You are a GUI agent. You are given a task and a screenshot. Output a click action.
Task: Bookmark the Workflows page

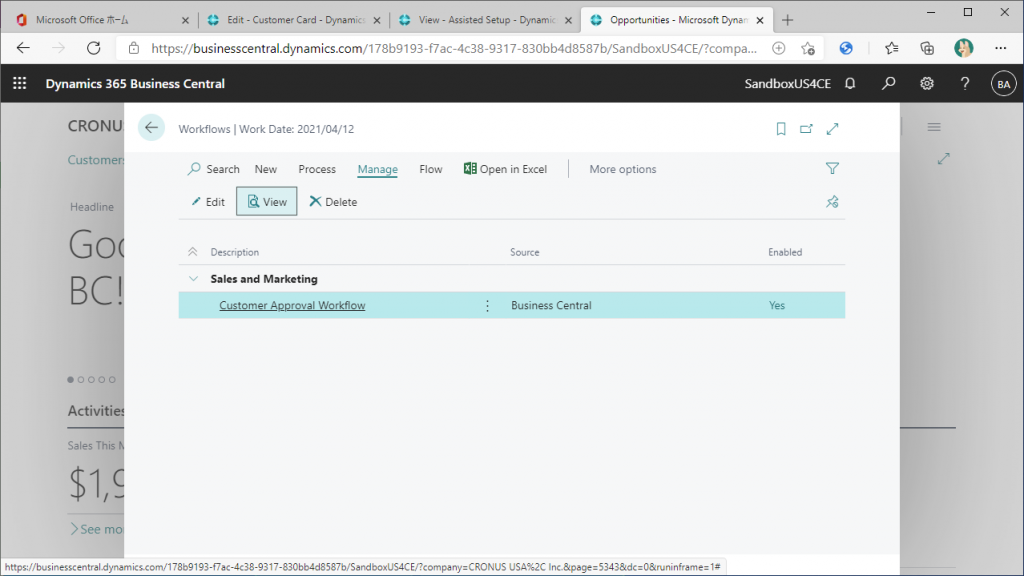click(780, 129)
